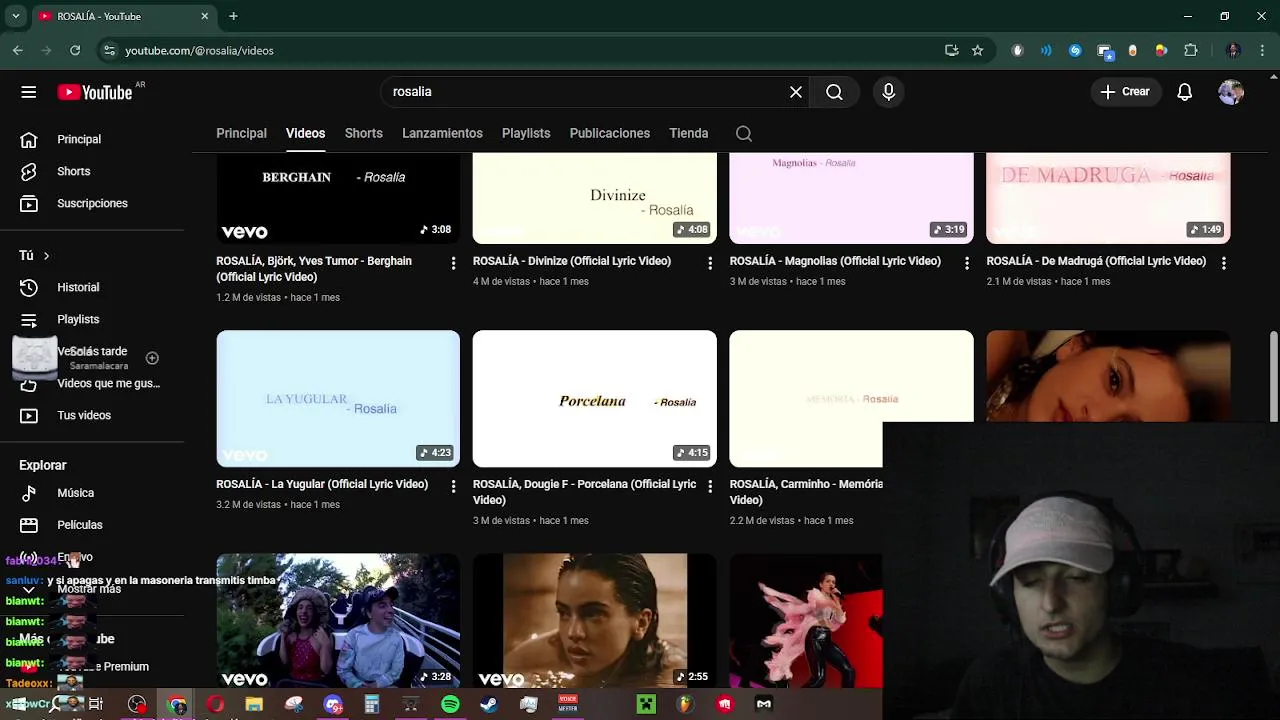Screen dimensions: 1280x720
Task: Open the Playlists channel tab
Action: (526, 133)
